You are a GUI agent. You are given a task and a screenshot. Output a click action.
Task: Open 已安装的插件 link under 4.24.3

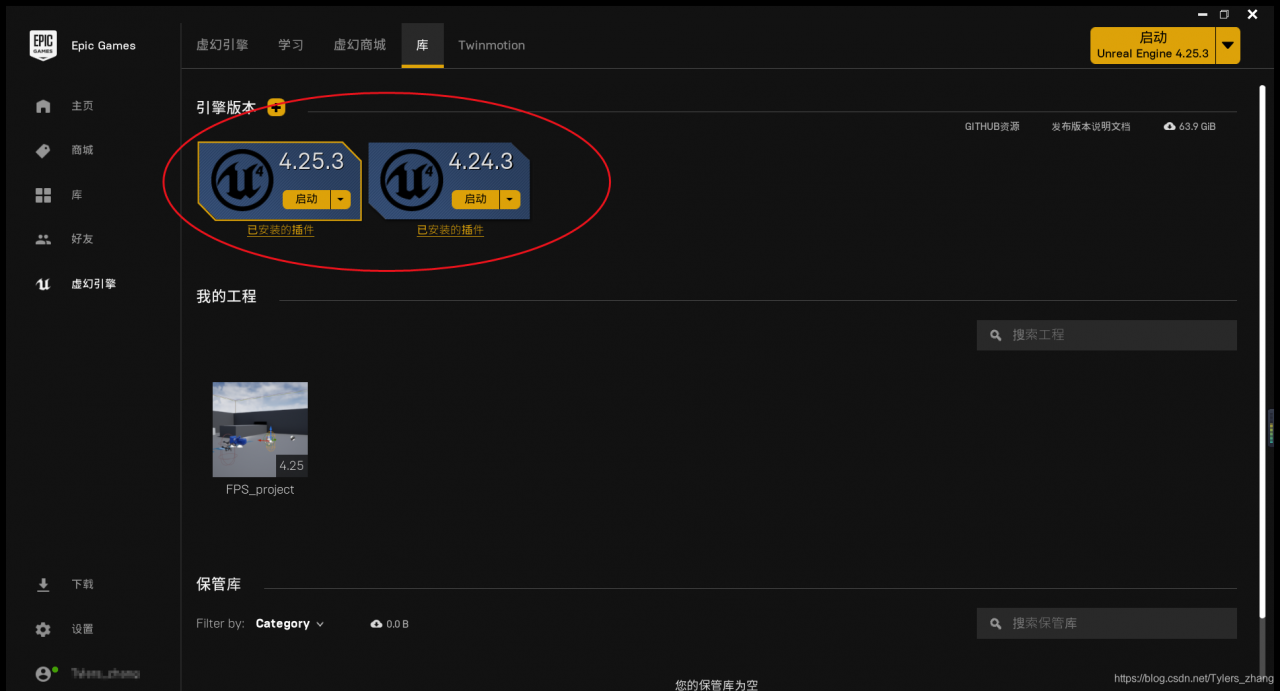(x=451, y=230)
